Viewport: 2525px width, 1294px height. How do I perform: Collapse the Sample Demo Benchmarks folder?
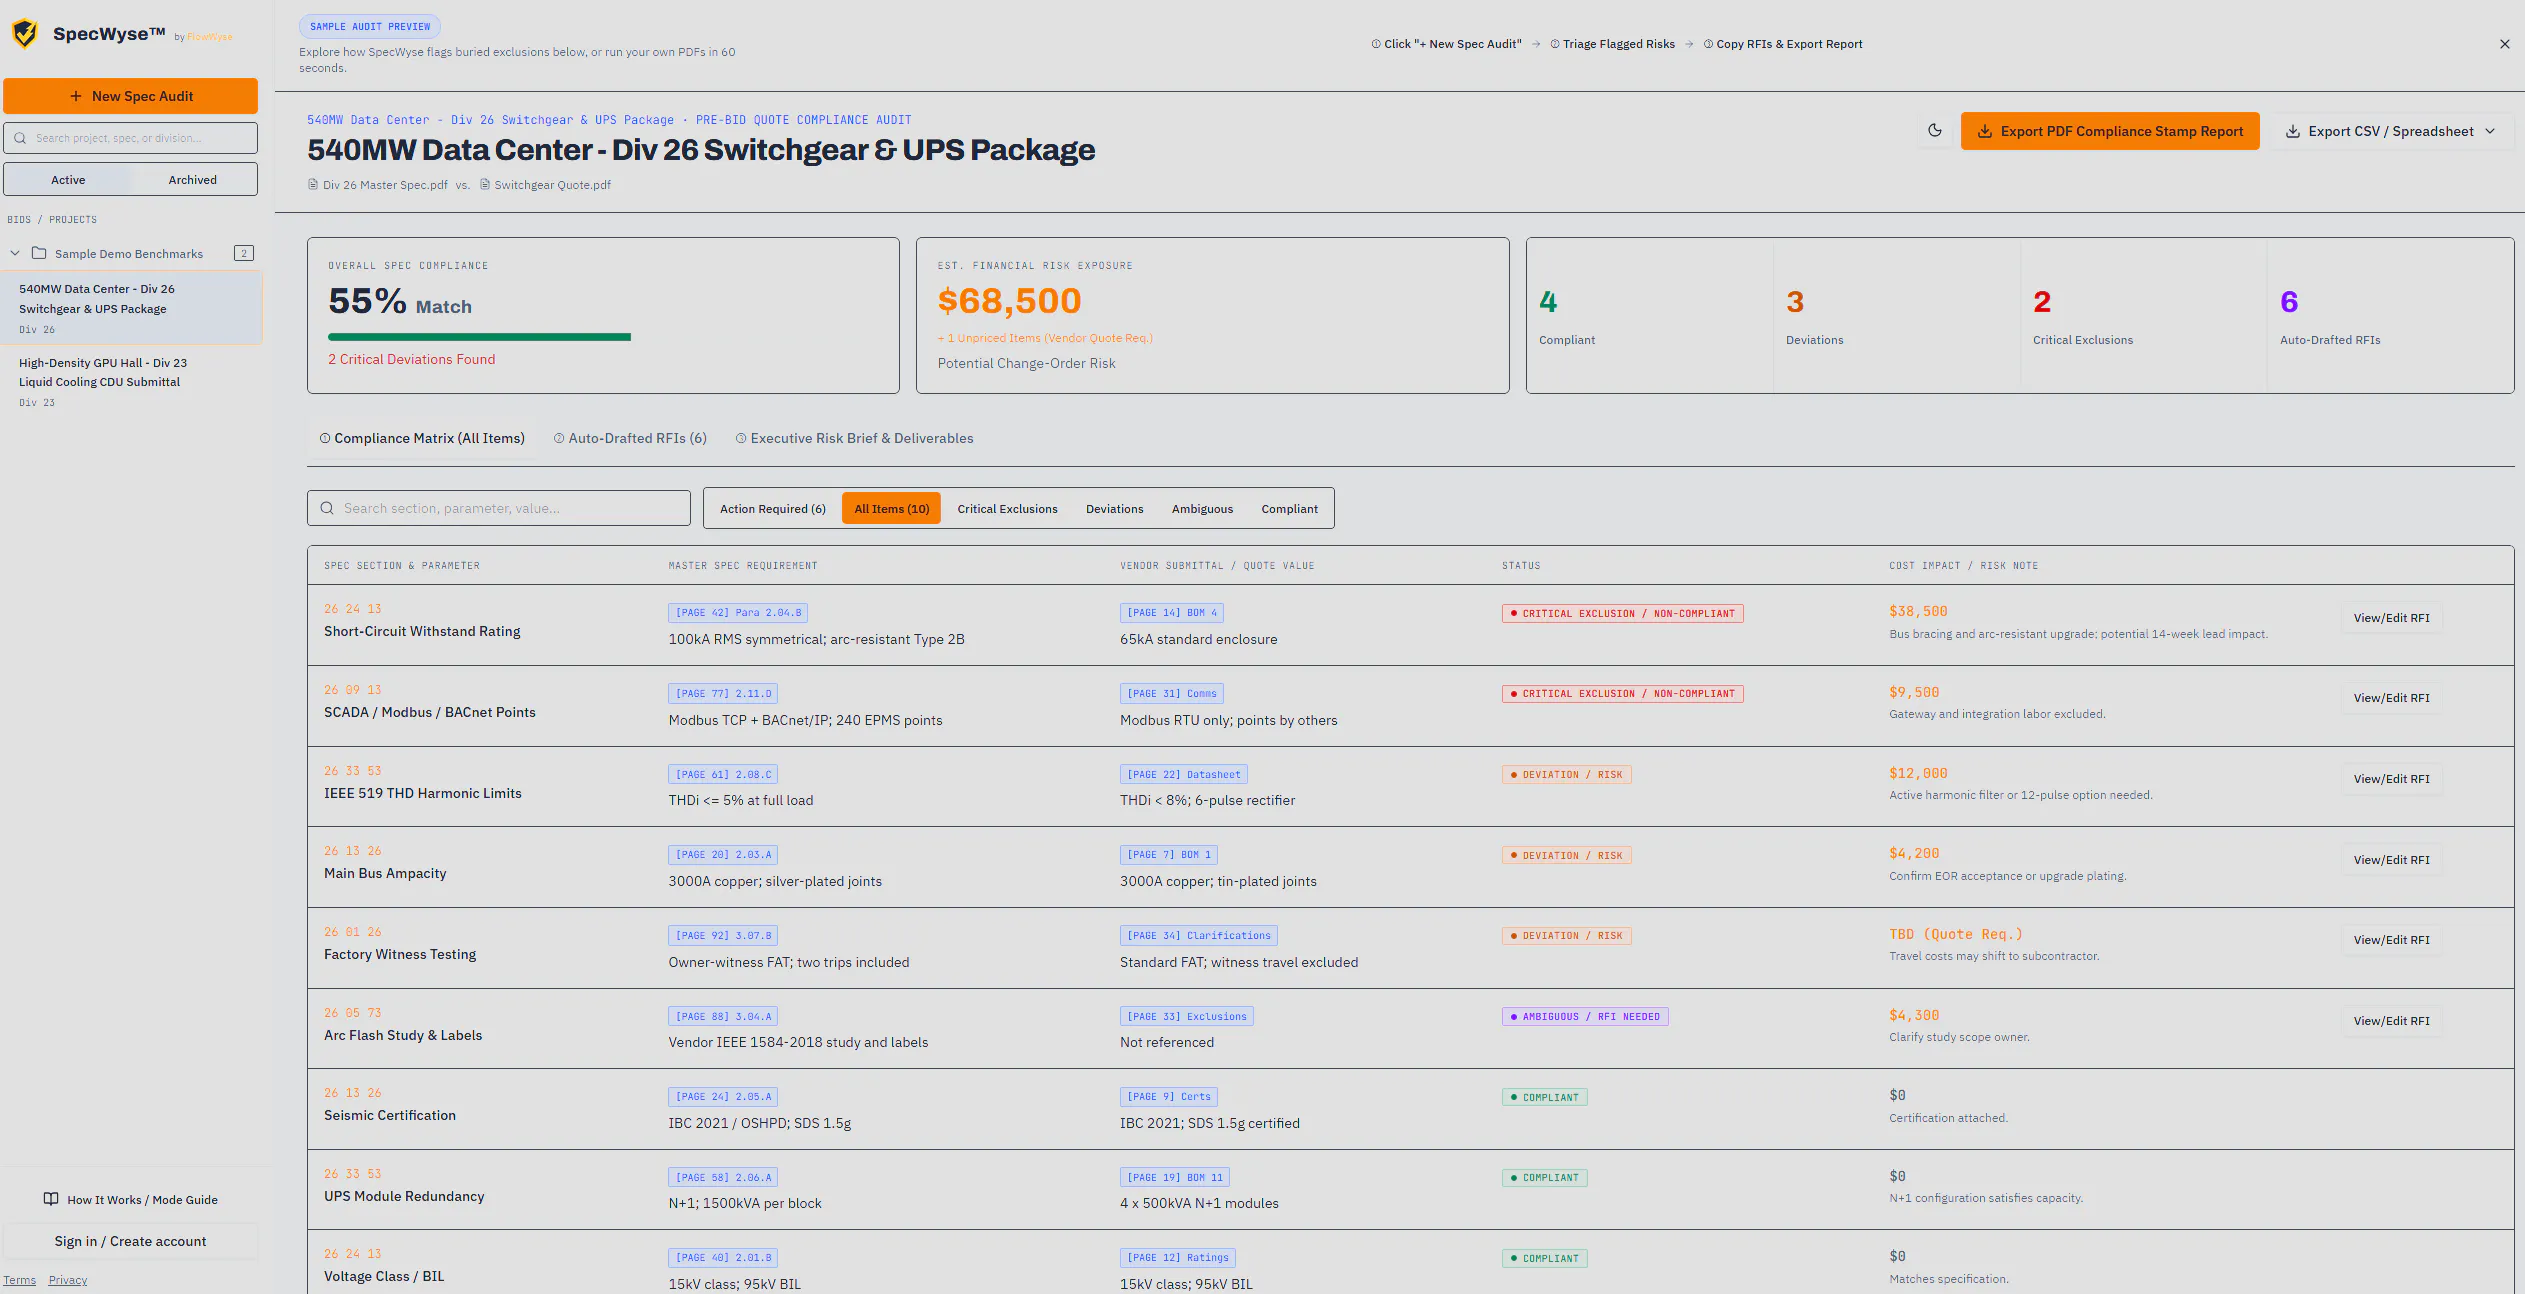tap(15, 253)
